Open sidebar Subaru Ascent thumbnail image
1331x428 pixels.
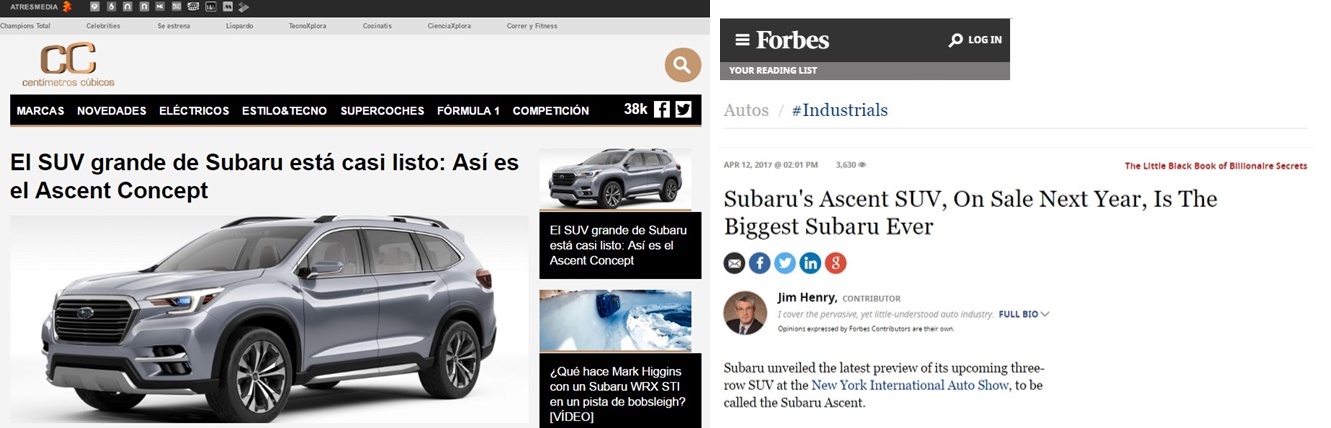tap(615, 180)
